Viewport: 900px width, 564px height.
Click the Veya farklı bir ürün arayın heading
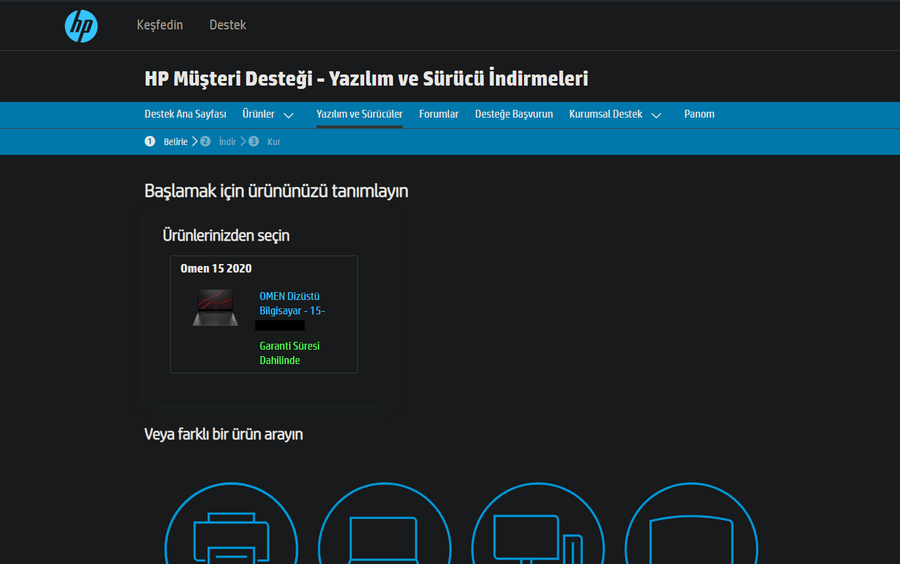(223, 434)
